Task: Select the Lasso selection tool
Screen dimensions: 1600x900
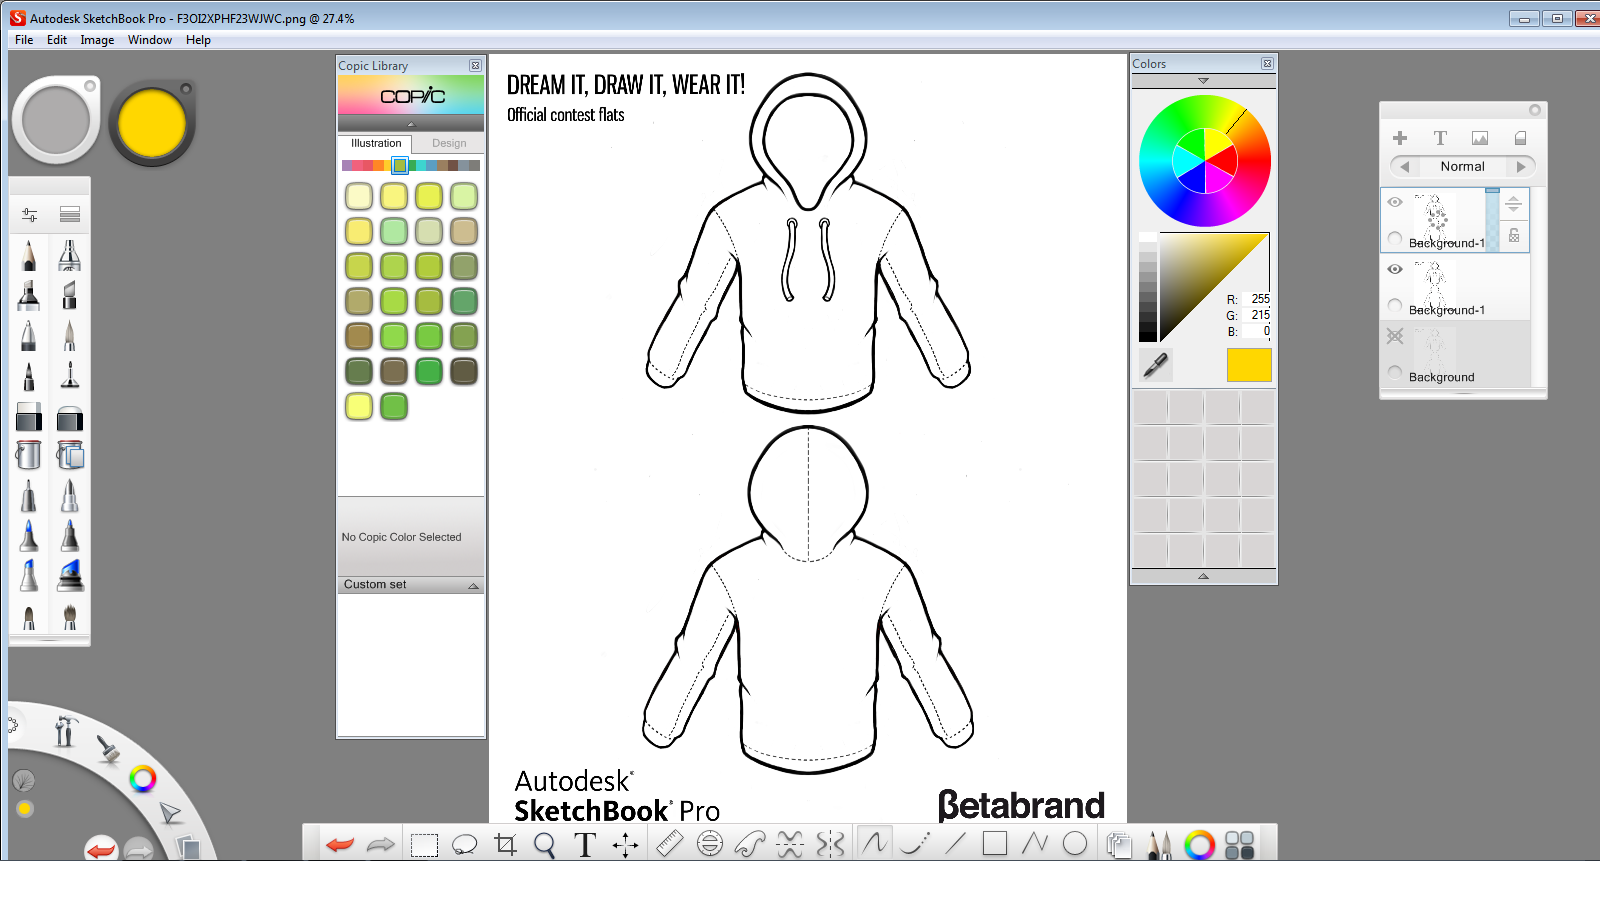Action: (464, 845)
